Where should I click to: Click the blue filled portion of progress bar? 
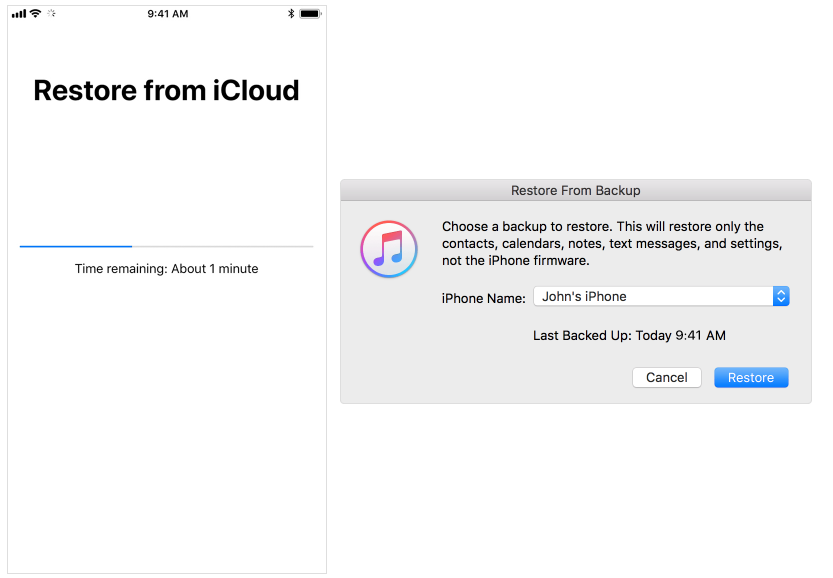[76, 246]
